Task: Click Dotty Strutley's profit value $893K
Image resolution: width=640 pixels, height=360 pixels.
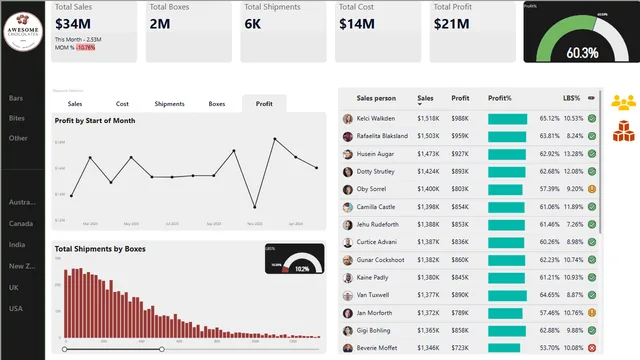Action: (x=460, y=171)
